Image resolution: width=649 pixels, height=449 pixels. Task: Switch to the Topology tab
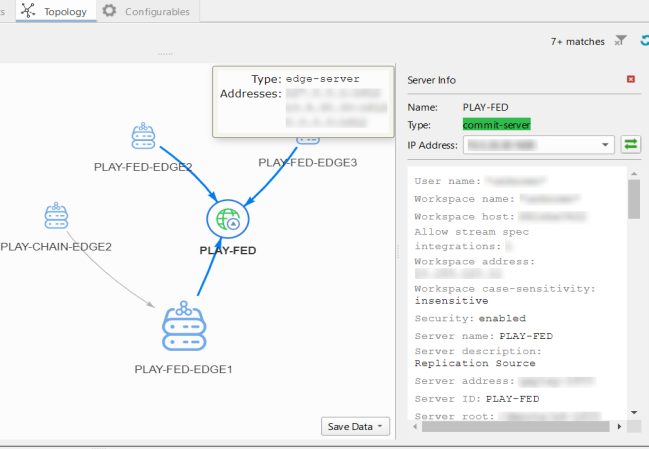pyautogui.click(x=57, y=11)
